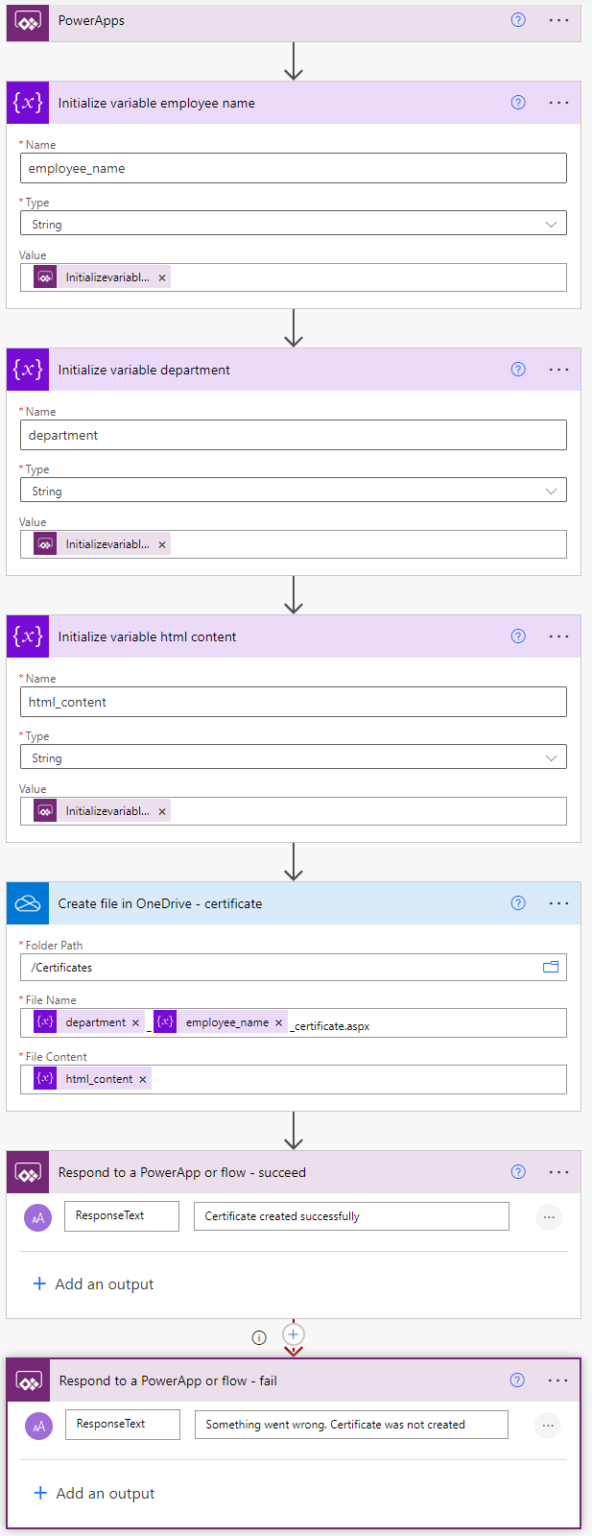Viewport: 592px width, 1536px height.
Task: Click the Certificate created successfully text field
Action: 350,1216
